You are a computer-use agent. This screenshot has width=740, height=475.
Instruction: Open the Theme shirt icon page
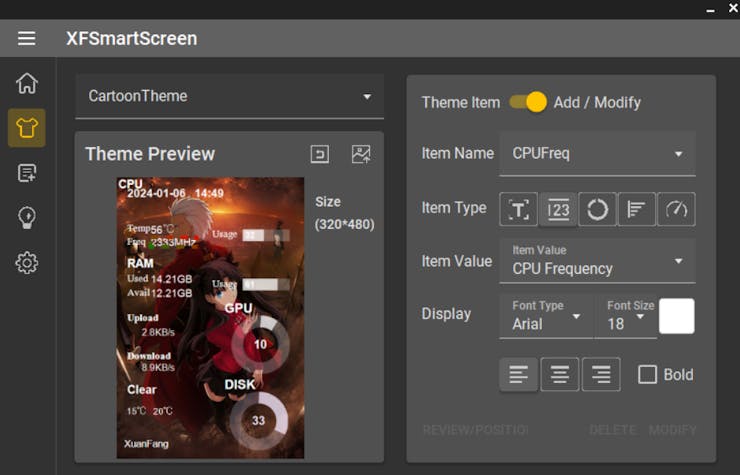(27, 128)
